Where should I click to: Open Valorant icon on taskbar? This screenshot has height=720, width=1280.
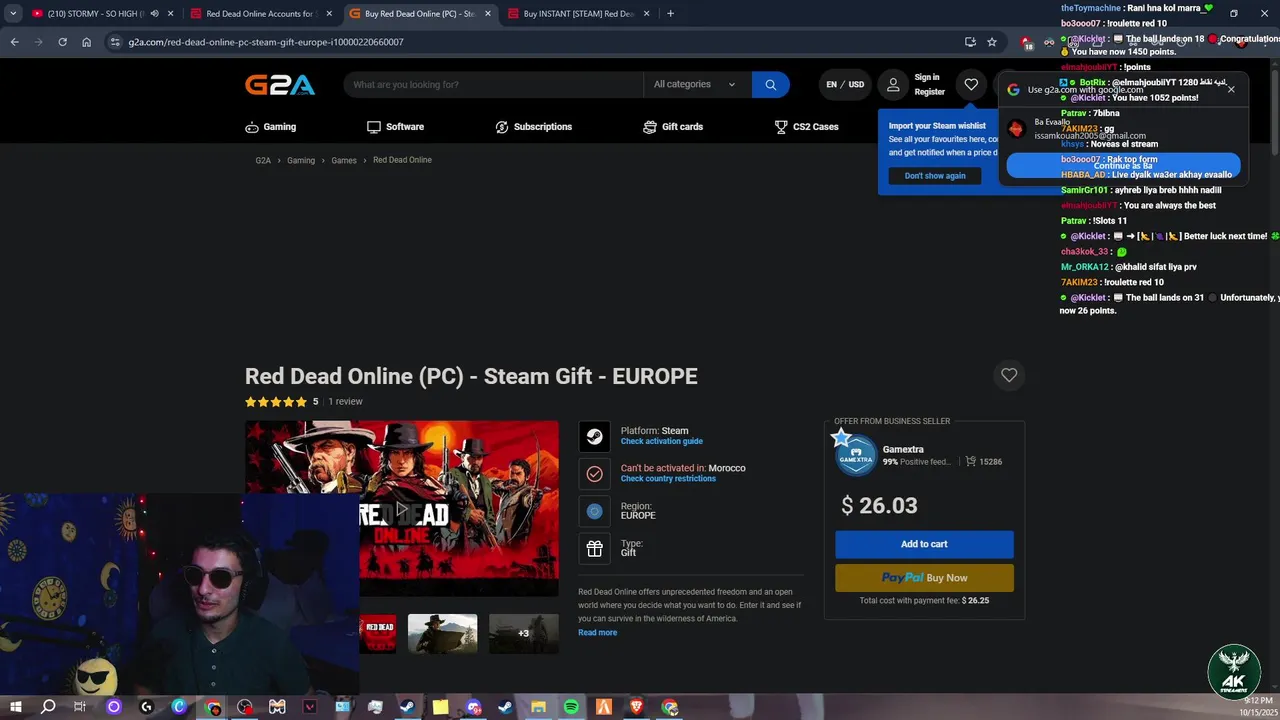(x=310, y=707)
